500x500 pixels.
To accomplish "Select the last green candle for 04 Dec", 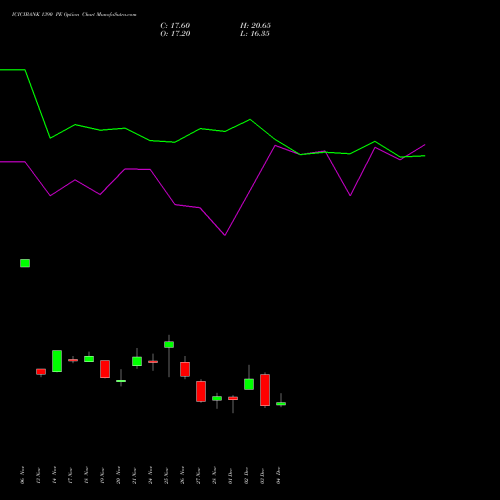I will (x=281, y=404).
